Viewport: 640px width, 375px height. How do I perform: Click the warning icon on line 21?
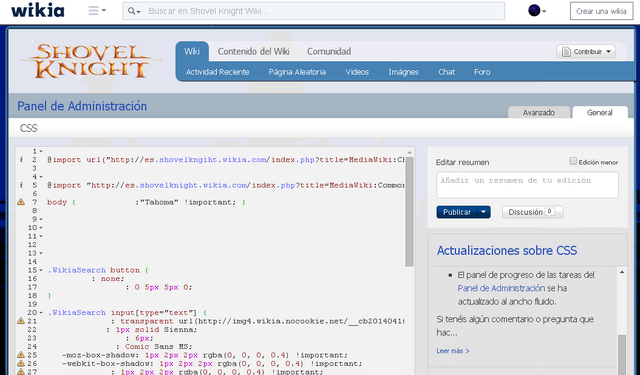pyautogui.click(x=21, y=321)
